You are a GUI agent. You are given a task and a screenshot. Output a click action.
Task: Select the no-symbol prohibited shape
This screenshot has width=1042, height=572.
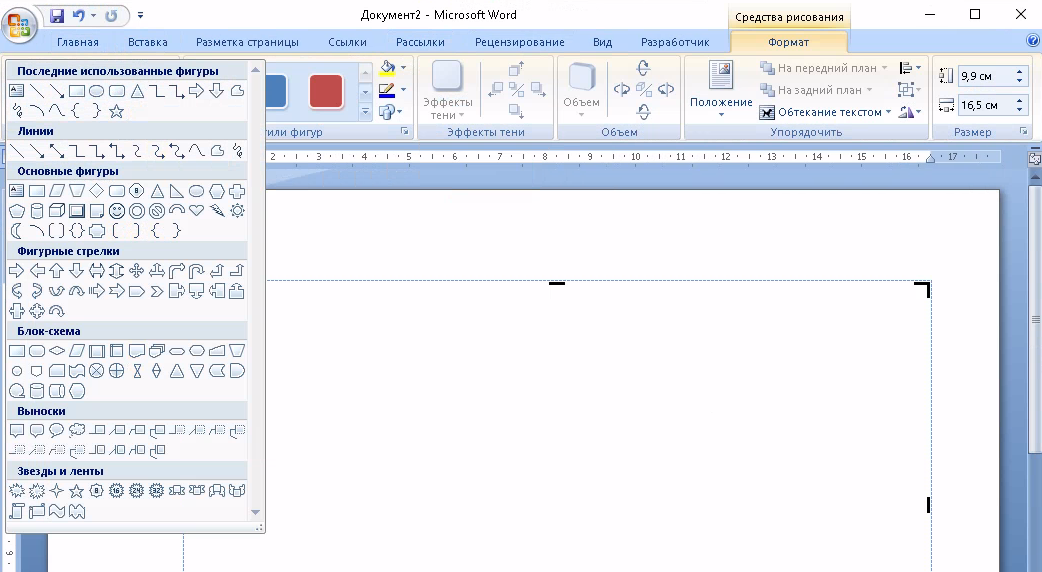(157, 211)
